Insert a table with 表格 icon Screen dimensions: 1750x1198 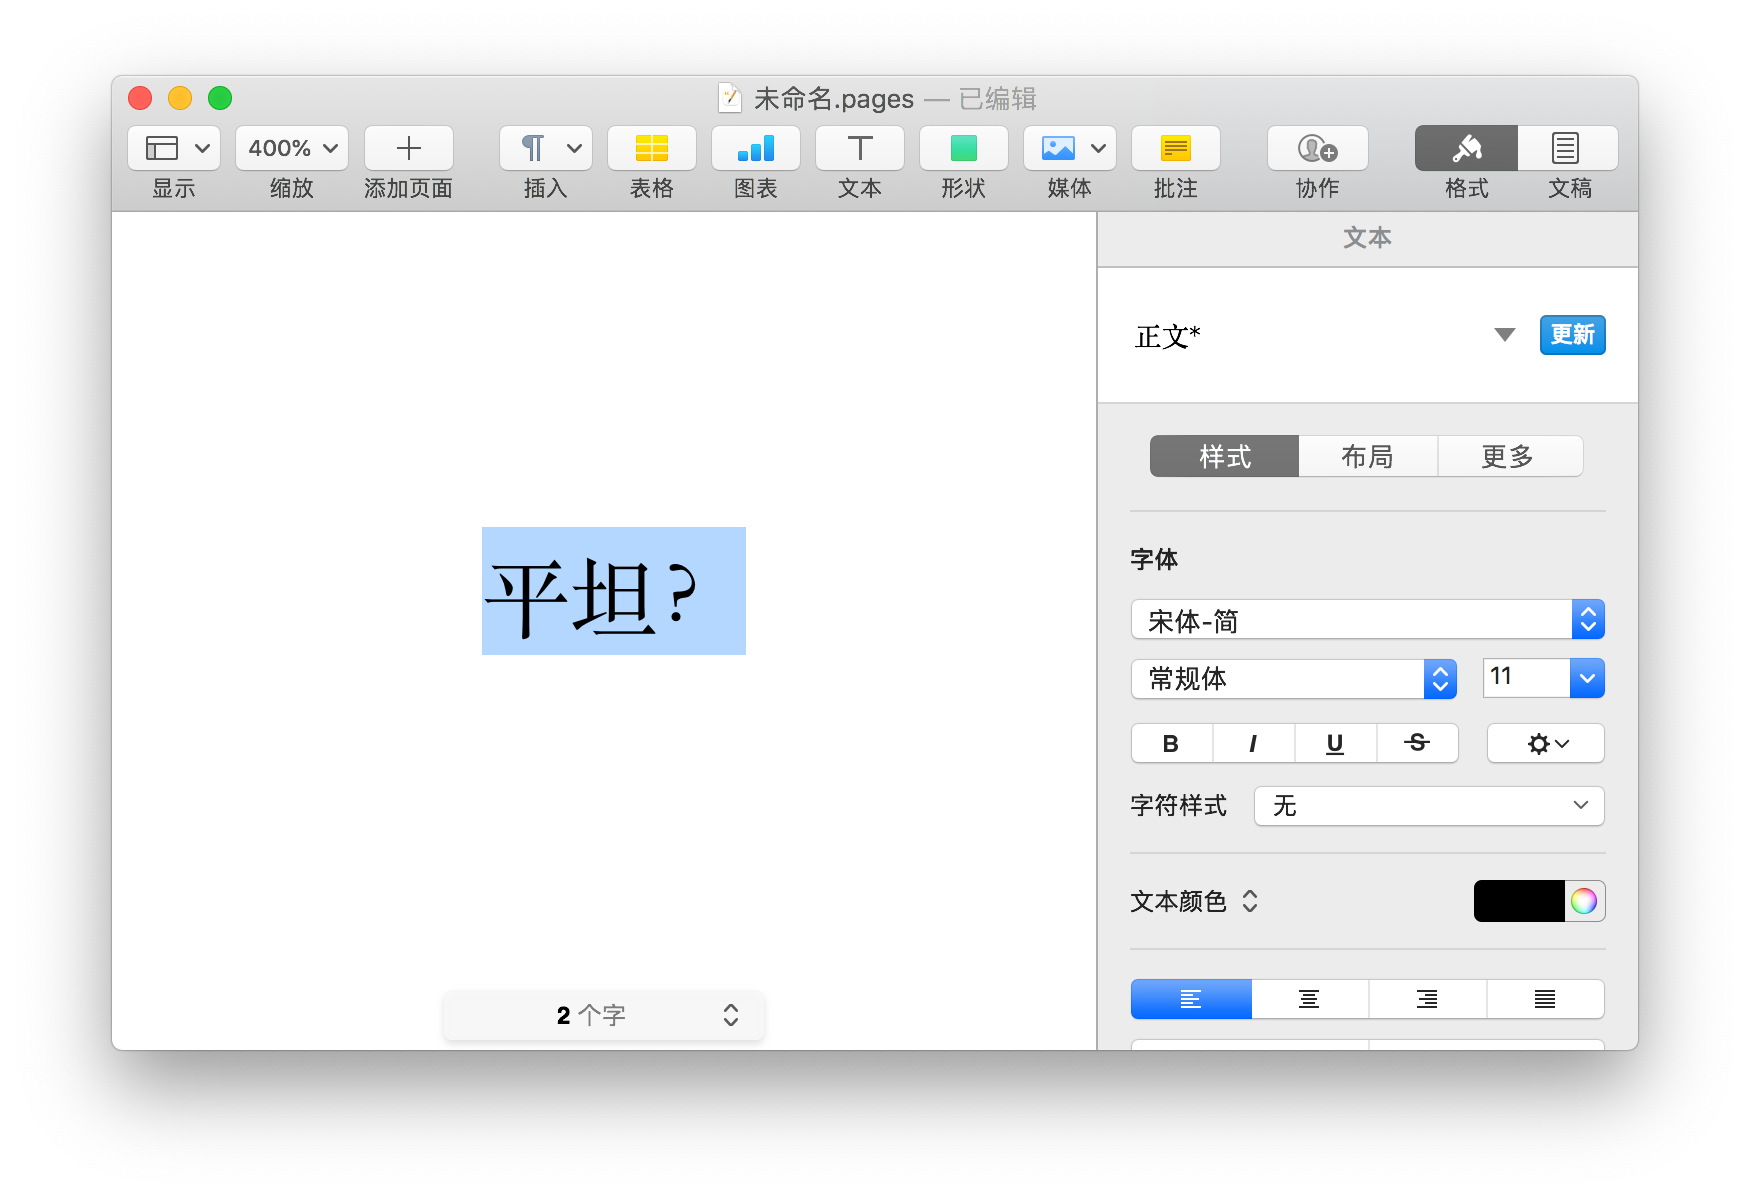[652, 148]
